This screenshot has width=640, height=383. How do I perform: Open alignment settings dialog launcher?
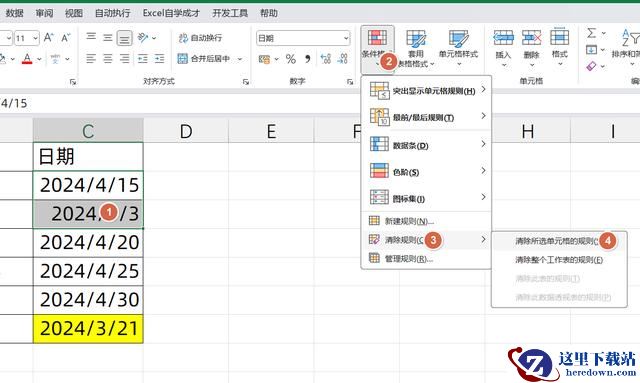click(246, 82)
